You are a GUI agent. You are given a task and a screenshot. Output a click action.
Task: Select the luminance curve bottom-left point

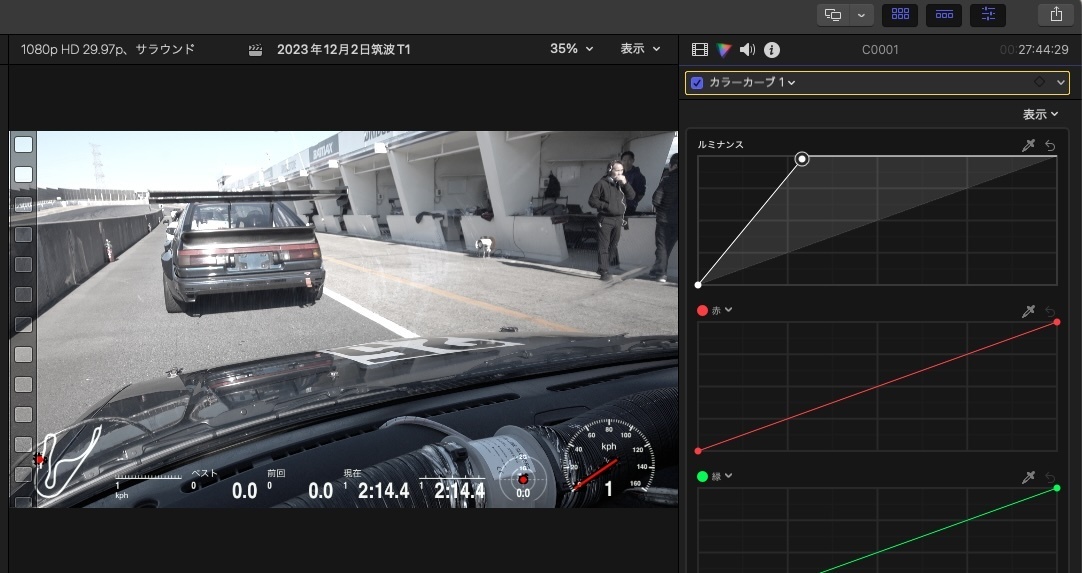[698, 284]
